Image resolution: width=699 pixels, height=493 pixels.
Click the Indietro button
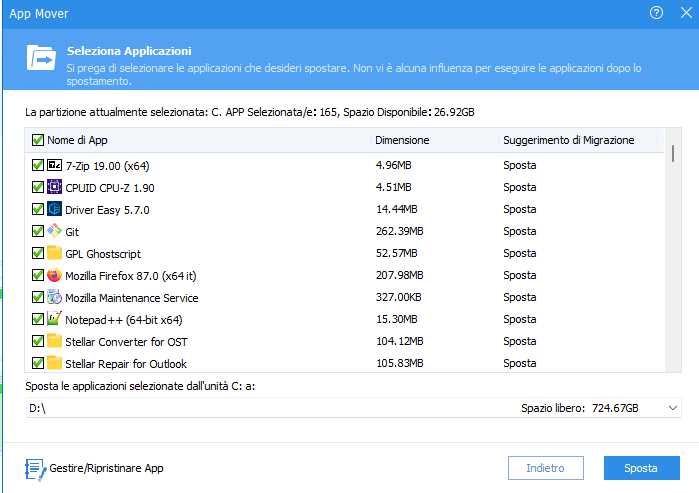[546, 468]
